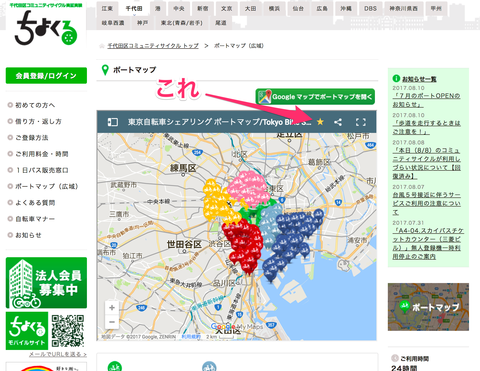The width and height of the screenshot is (480, 371).
Task: Open the 江東 area tab
Action: point(107,9)
